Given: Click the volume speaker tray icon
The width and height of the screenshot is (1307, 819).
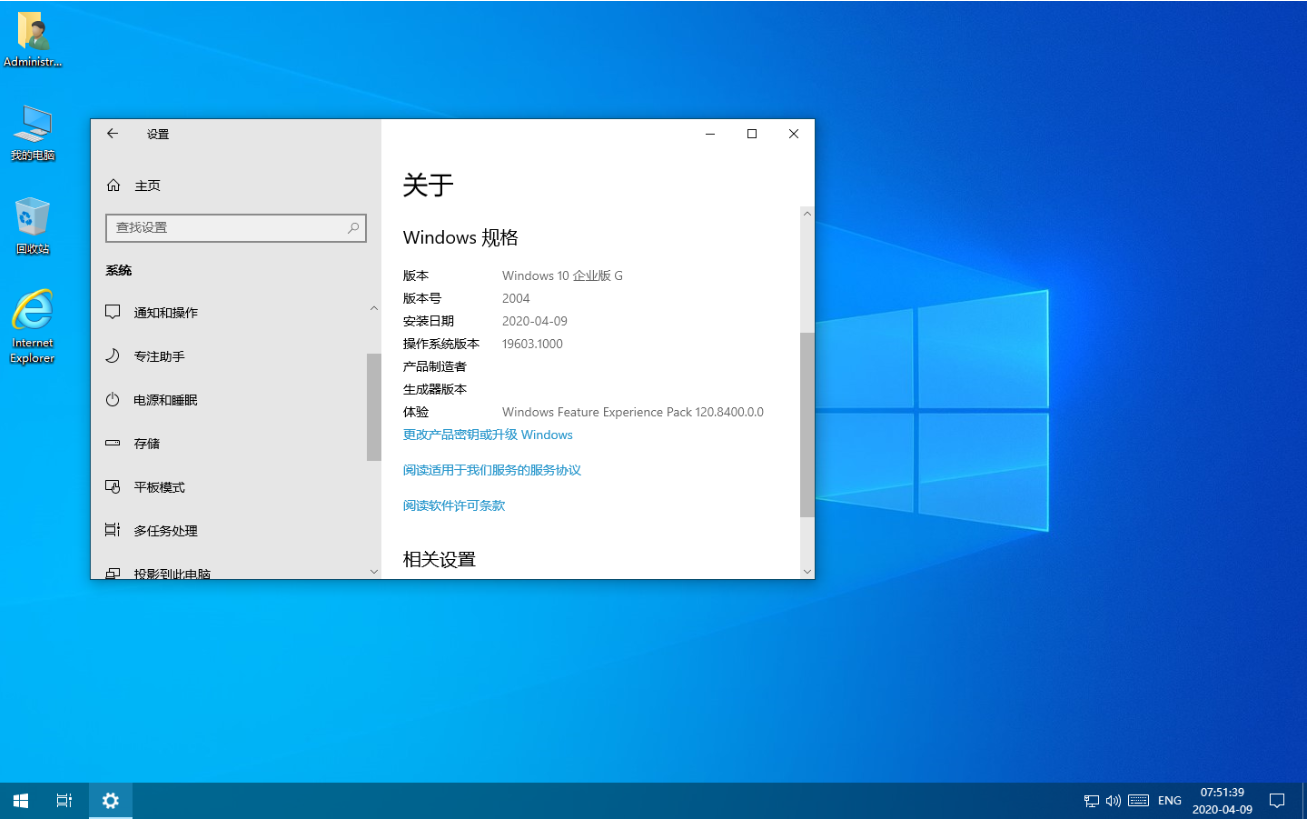Looking at the screenshot, I should click(1113, 801).
